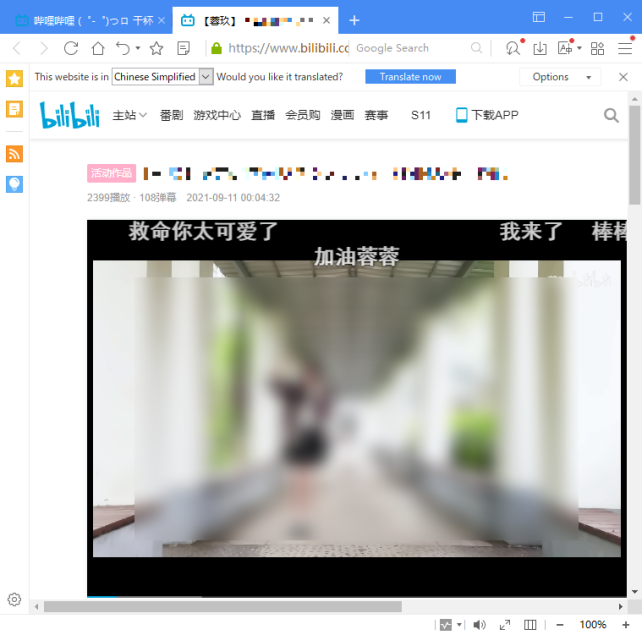Bookmark this page with the star icon

[156, 48]
